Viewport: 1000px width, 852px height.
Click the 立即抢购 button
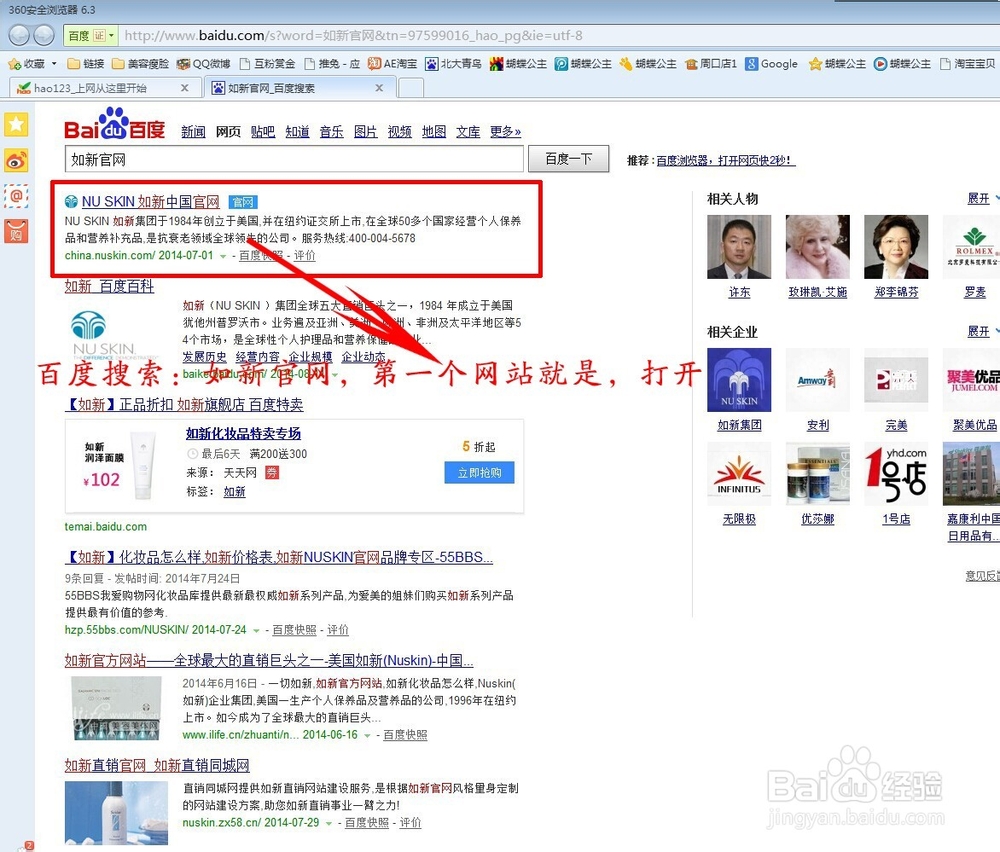point(480,473)
